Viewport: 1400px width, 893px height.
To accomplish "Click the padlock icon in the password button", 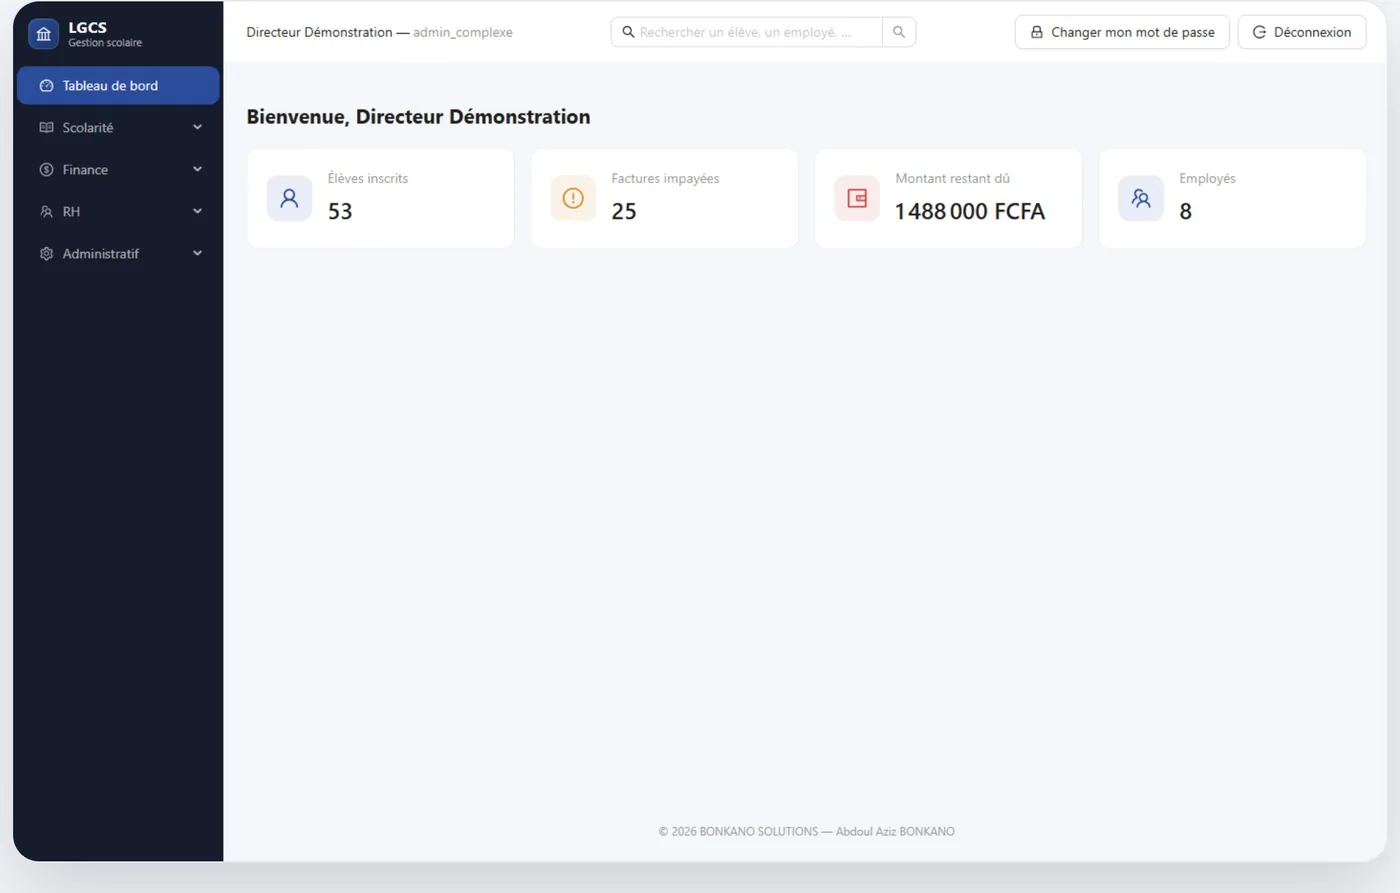I will point(1037,32).
